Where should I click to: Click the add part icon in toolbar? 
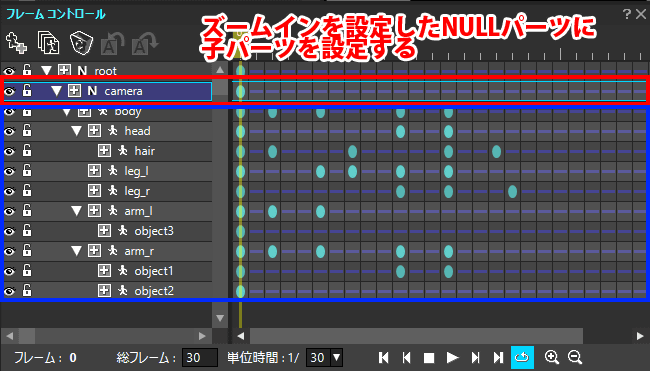16,43
